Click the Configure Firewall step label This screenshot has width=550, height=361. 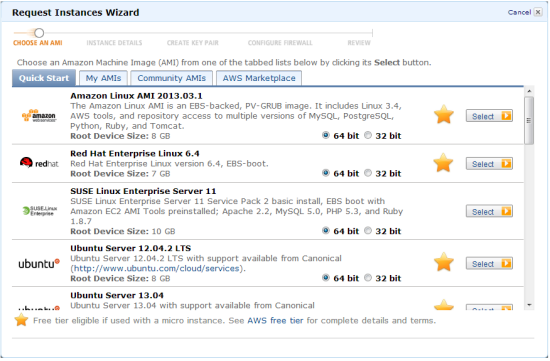tap(280, 43)
